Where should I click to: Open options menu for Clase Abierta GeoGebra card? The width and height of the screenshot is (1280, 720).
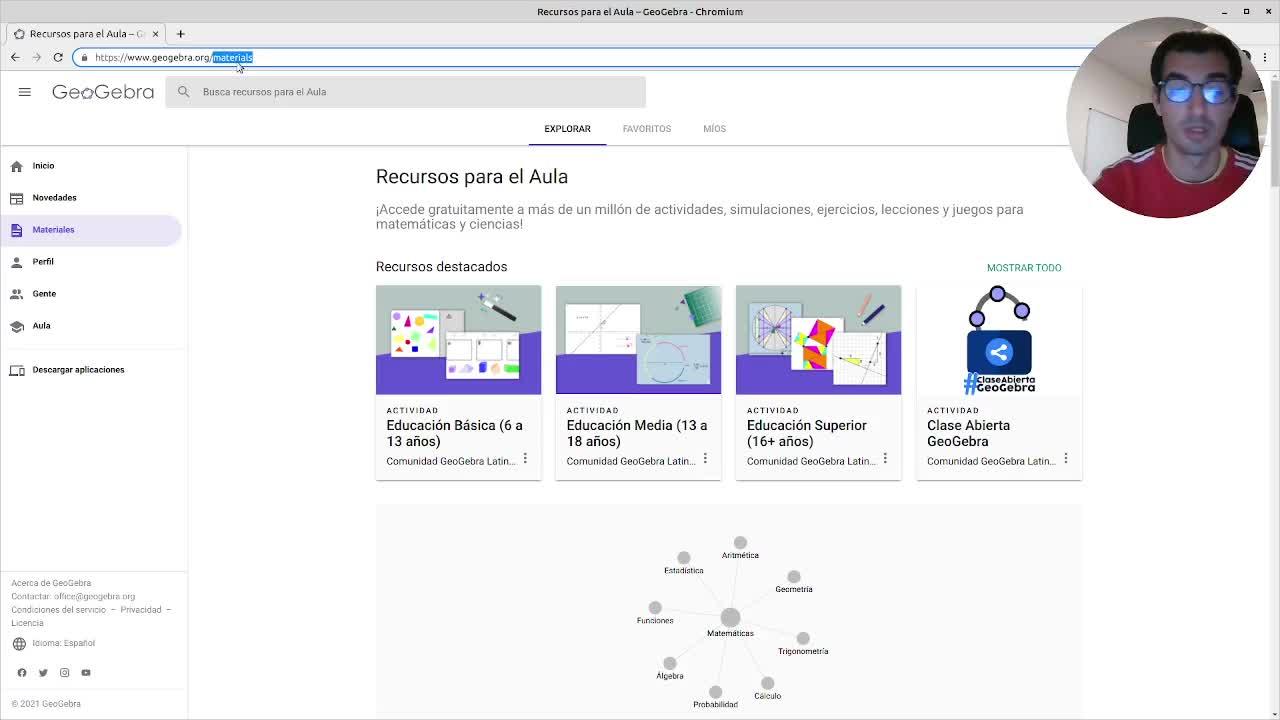(1065, 459)
